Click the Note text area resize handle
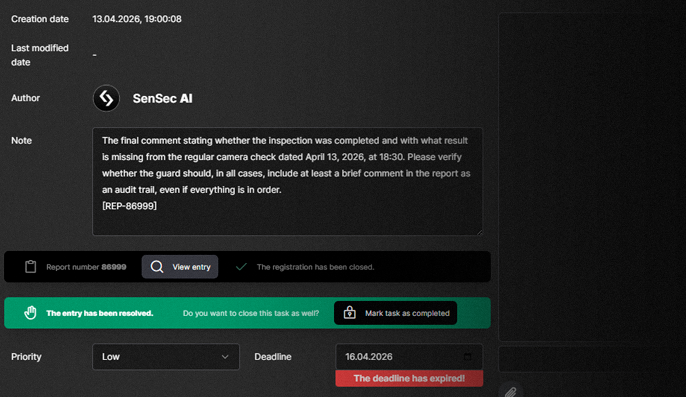 pos(479,232)
